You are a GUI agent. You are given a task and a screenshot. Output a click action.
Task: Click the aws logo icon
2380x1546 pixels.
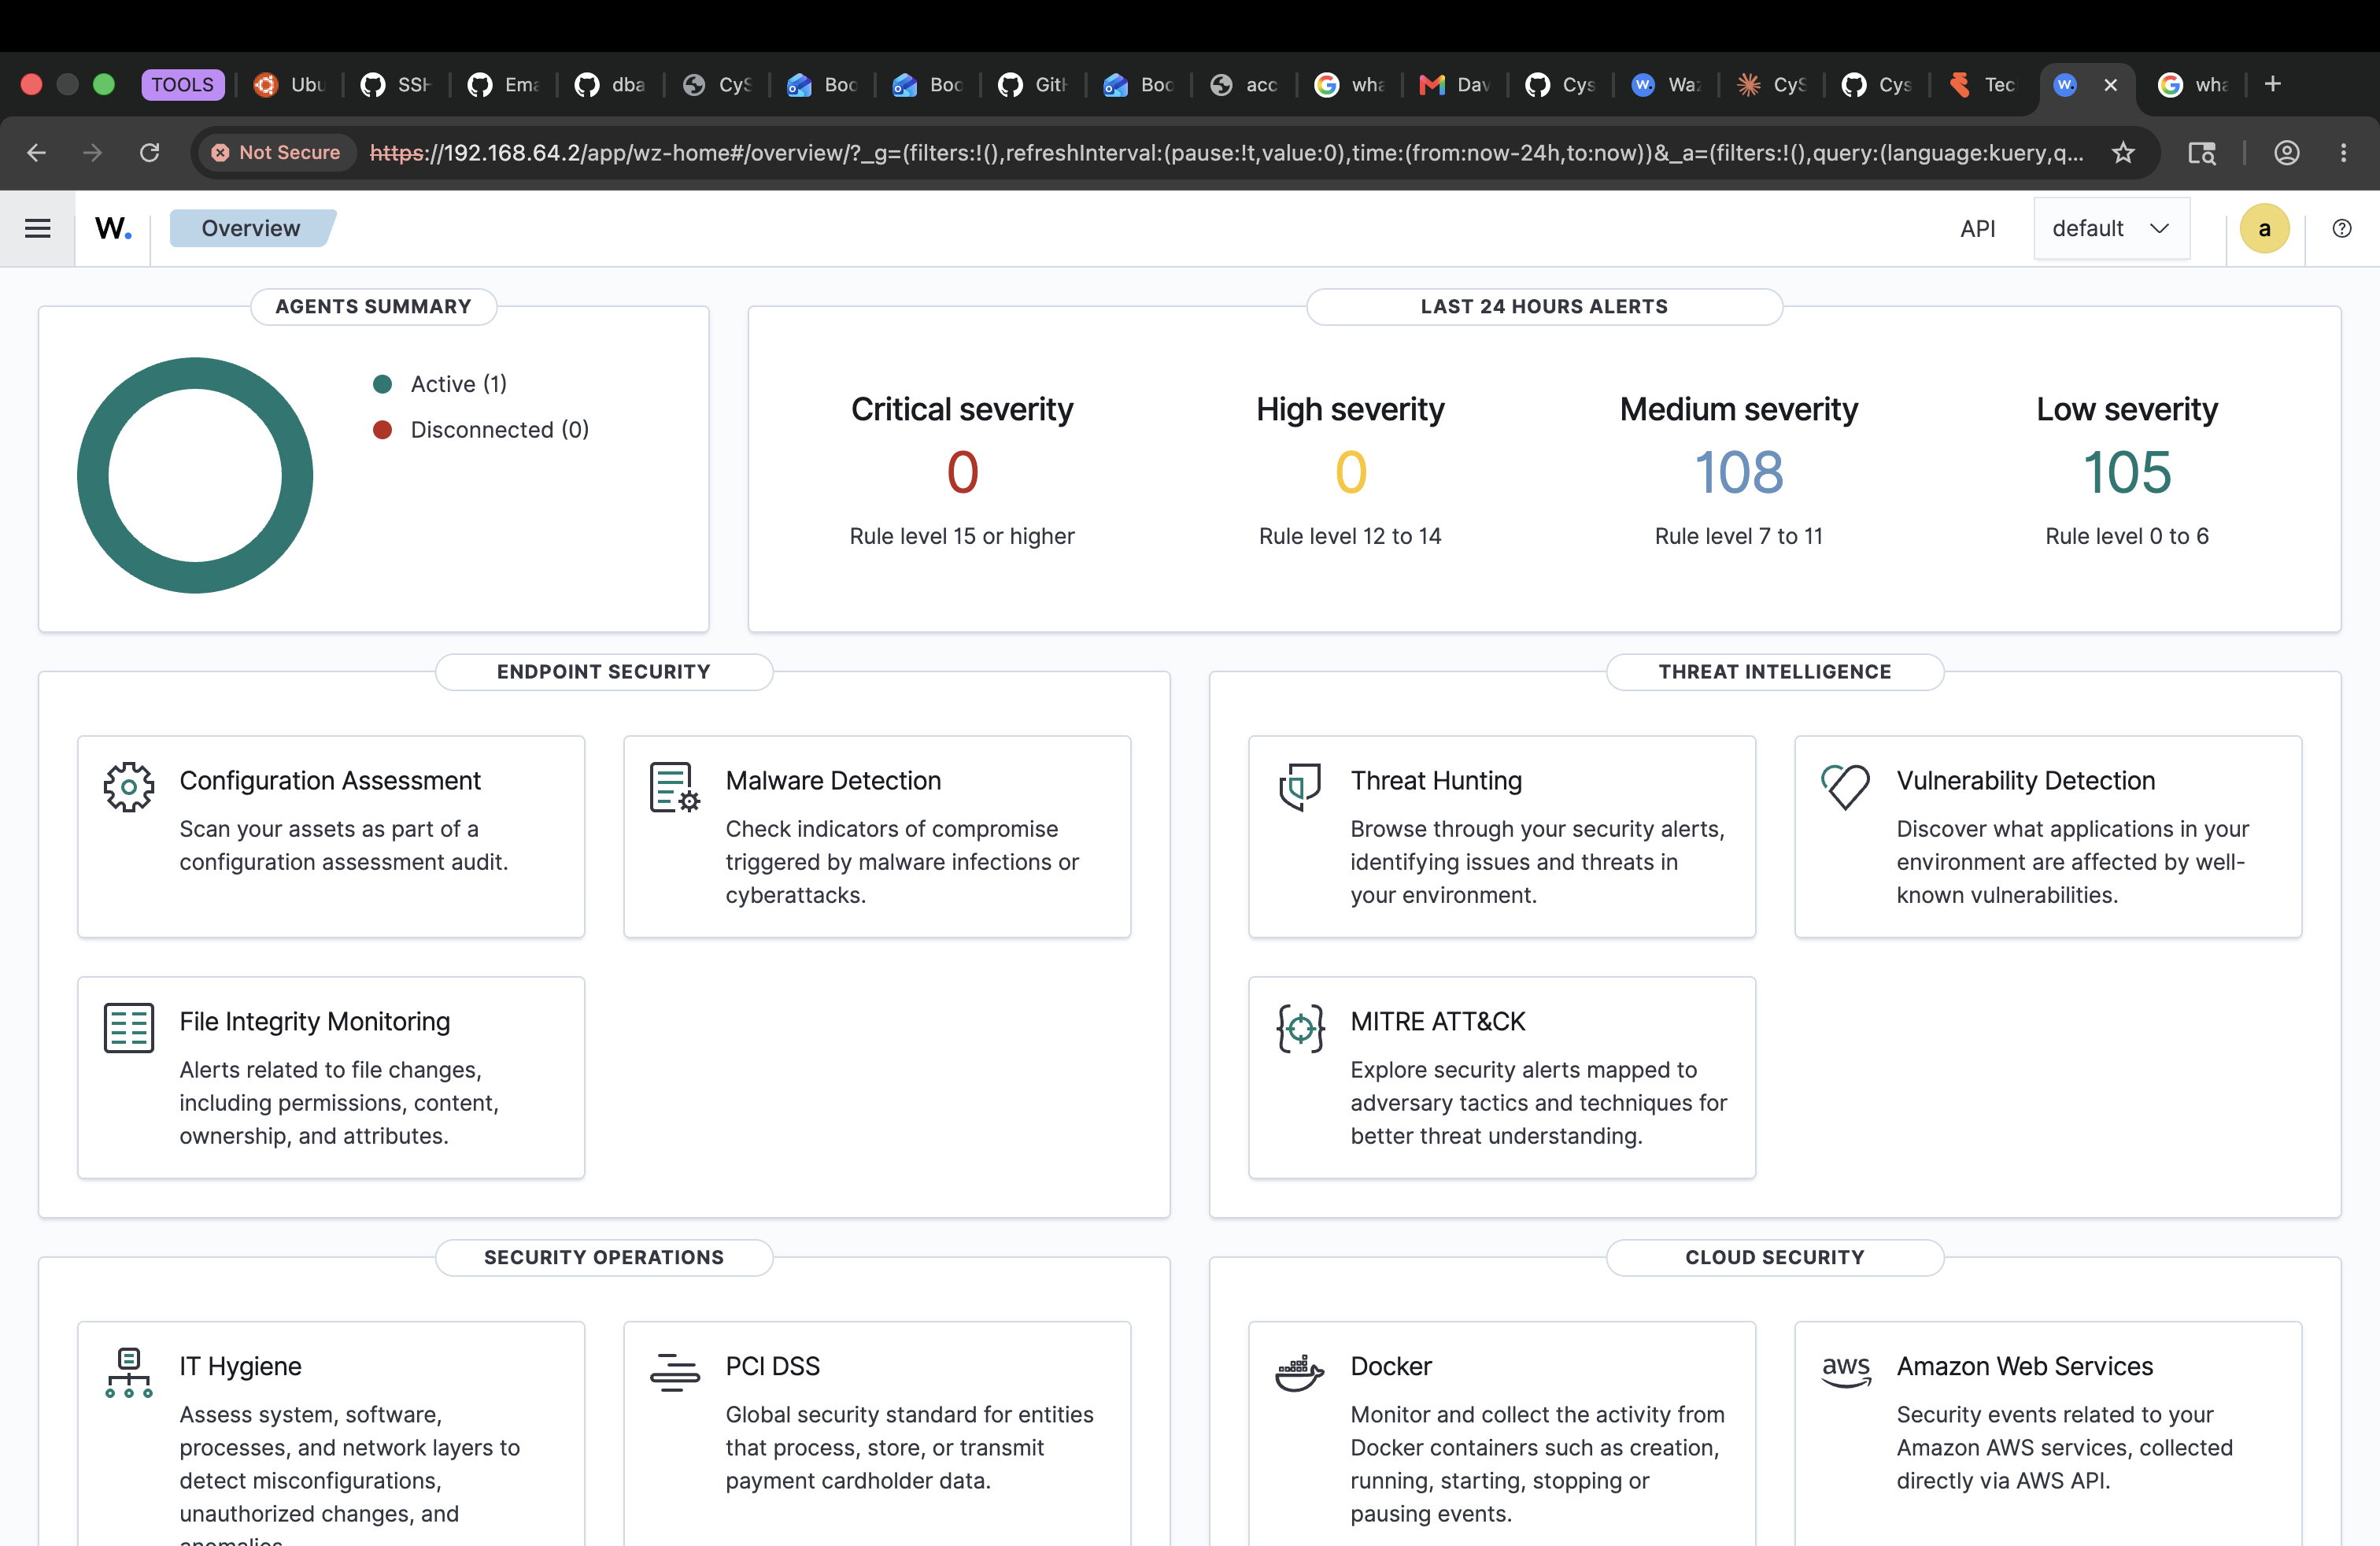tap(1846, 1371)
